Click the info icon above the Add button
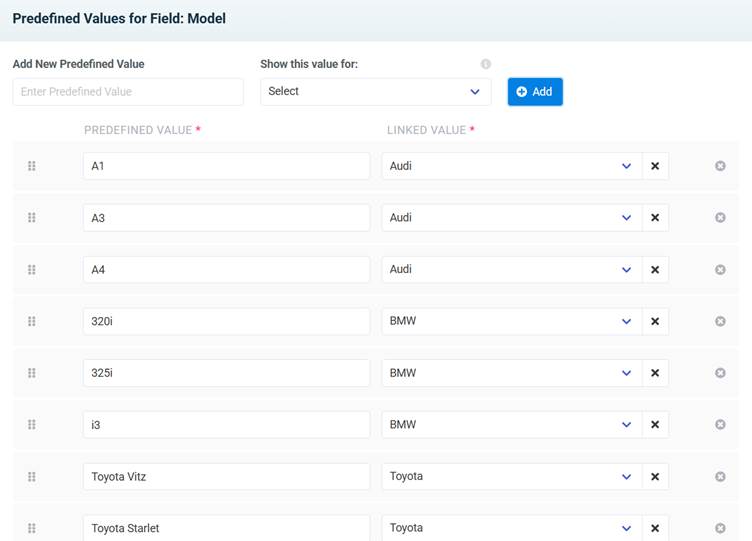752x541 pixels. tap(486, 64)
